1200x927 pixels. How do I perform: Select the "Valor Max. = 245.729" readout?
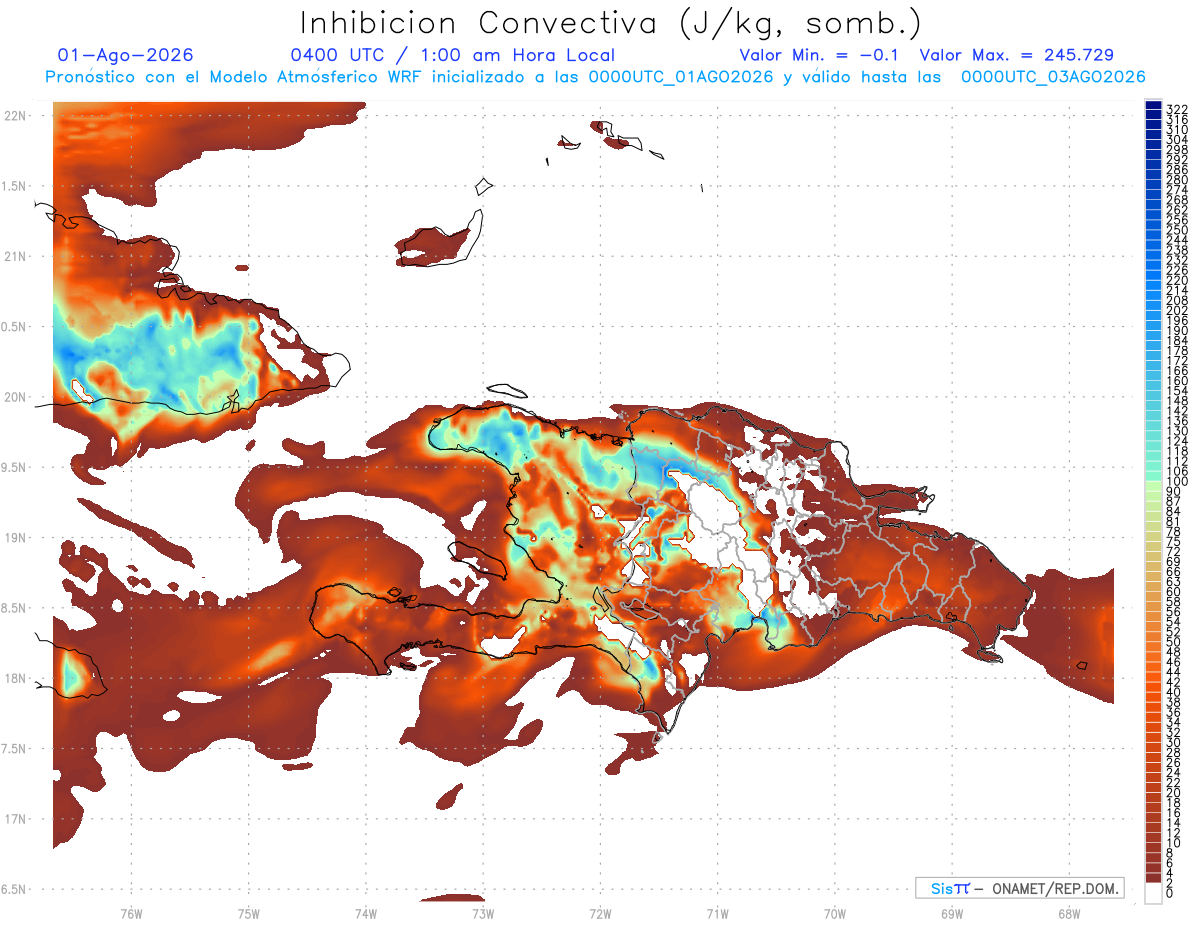point(1016,55)
